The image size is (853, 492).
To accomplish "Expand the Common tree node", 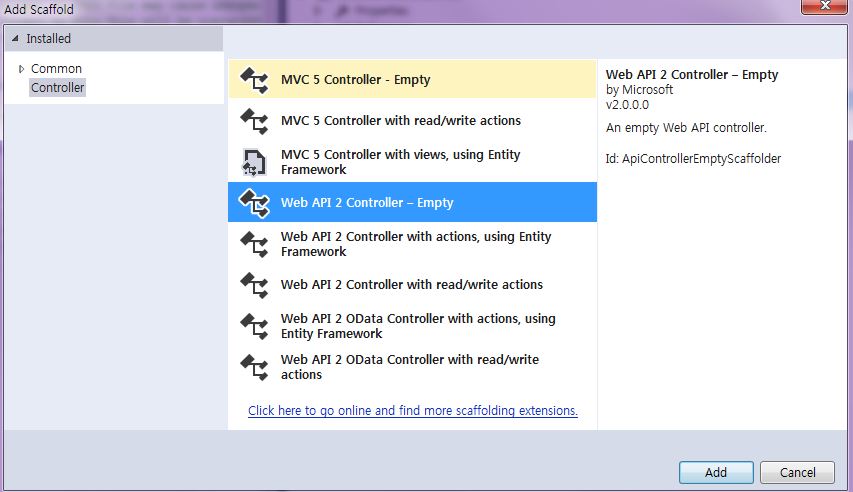I will [21, 69].
